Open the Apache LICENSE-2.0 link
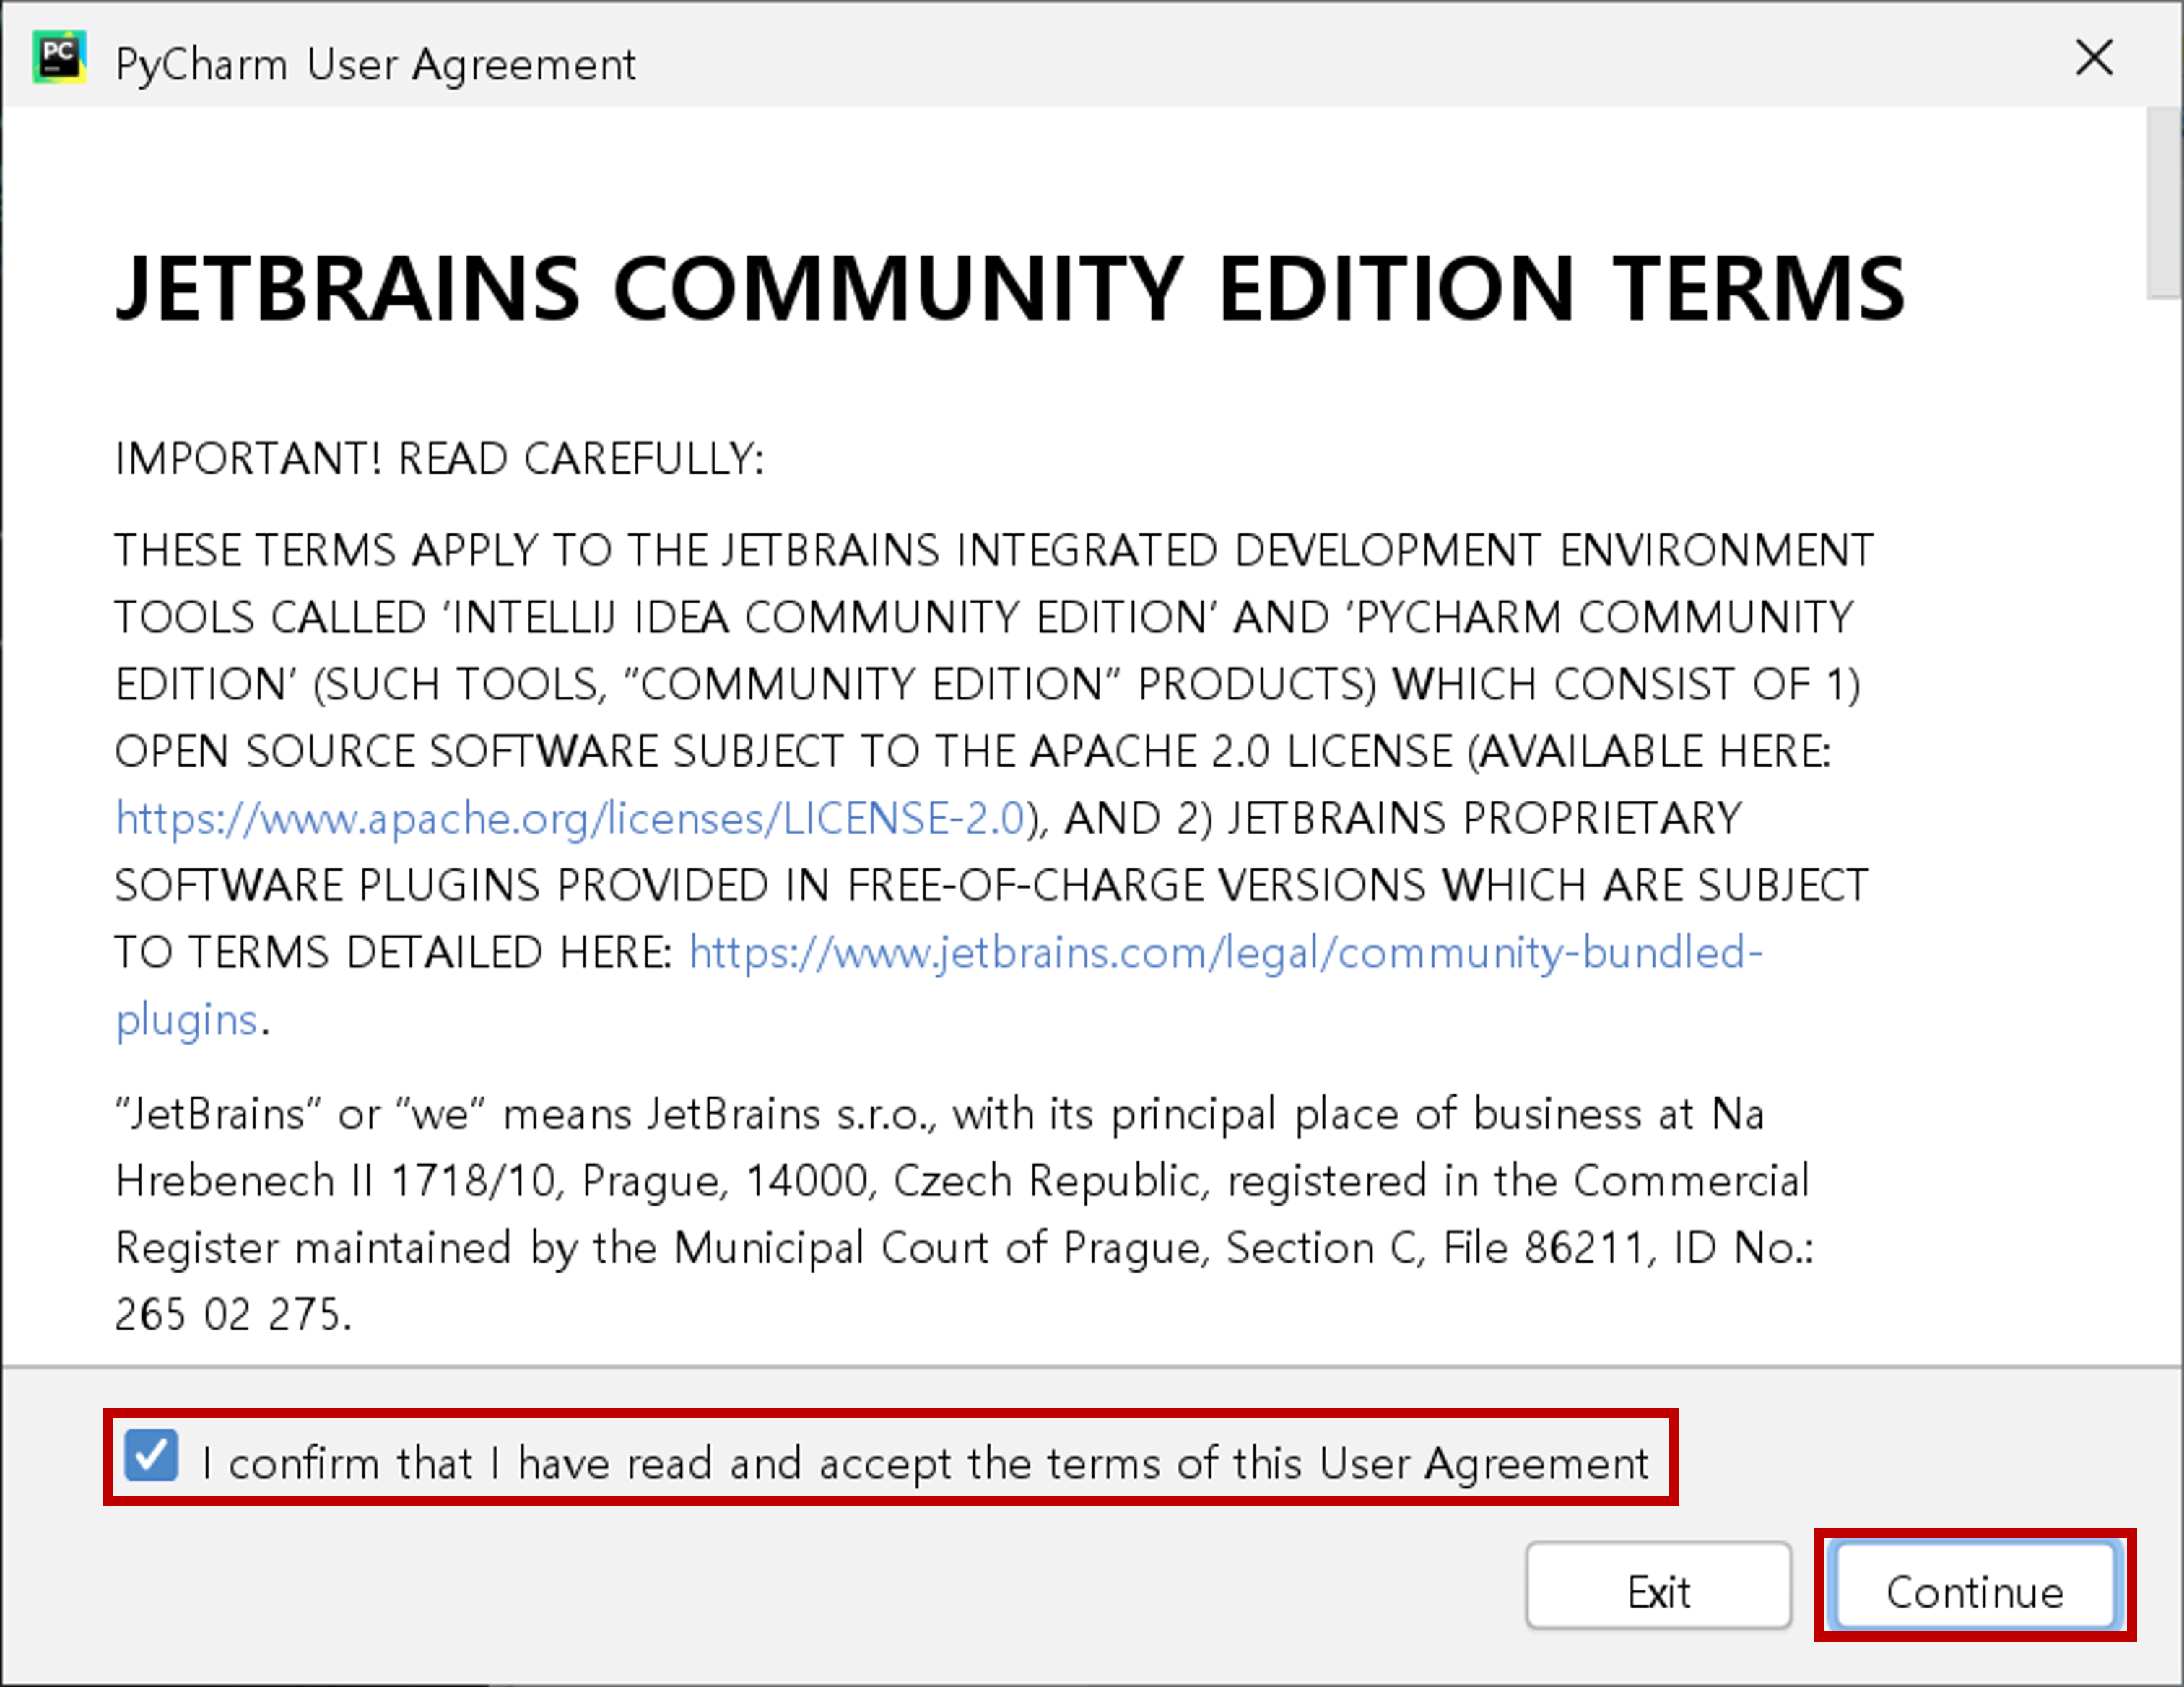The image size is (2184, 1687). point(571,819)
